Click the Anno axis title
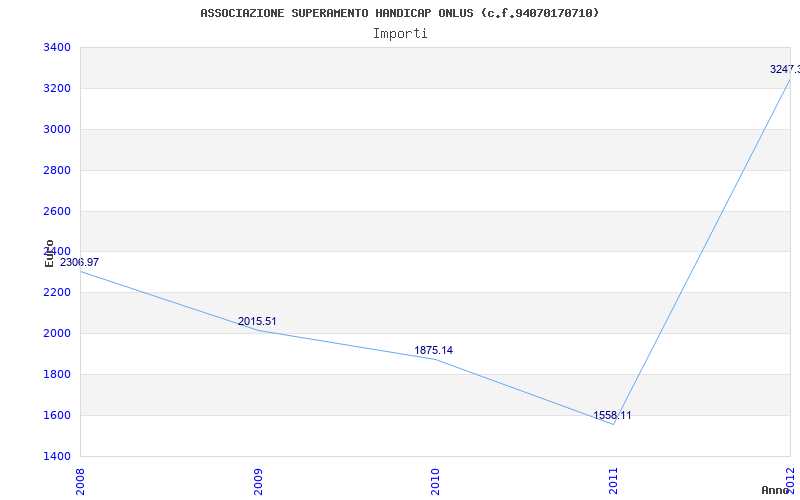800x500 pixels. [776, 490]
